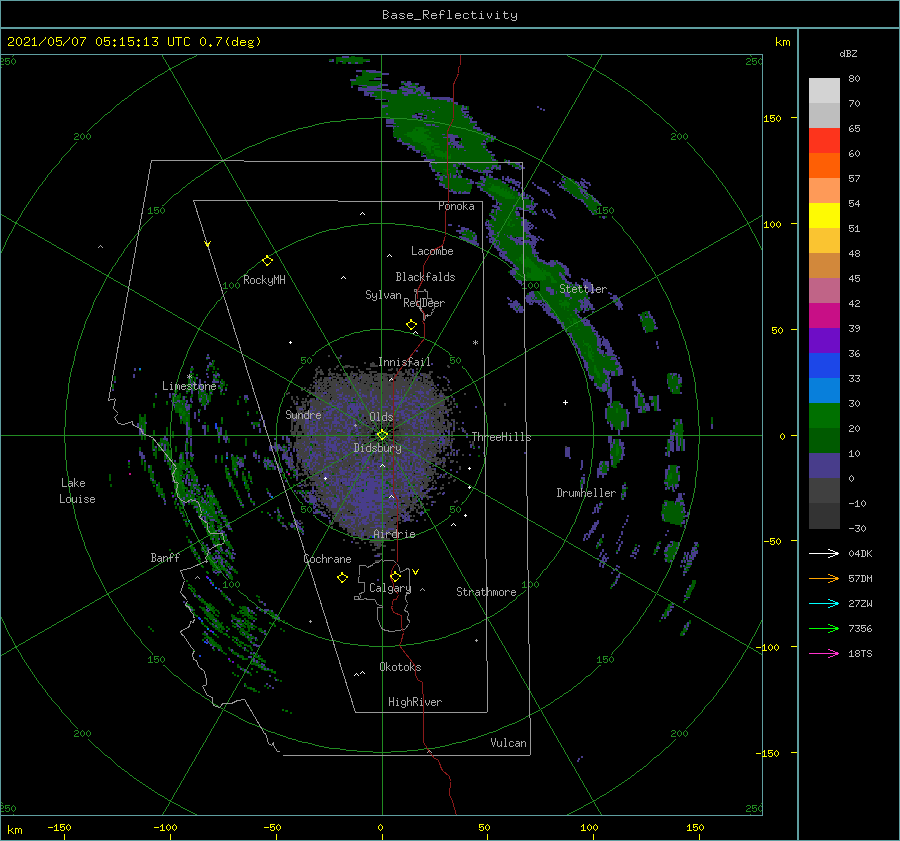Pick the light gray 70–80 dBZ swatch
The width and height of the screenshot is (900, 841).
(x=824, y=91)
